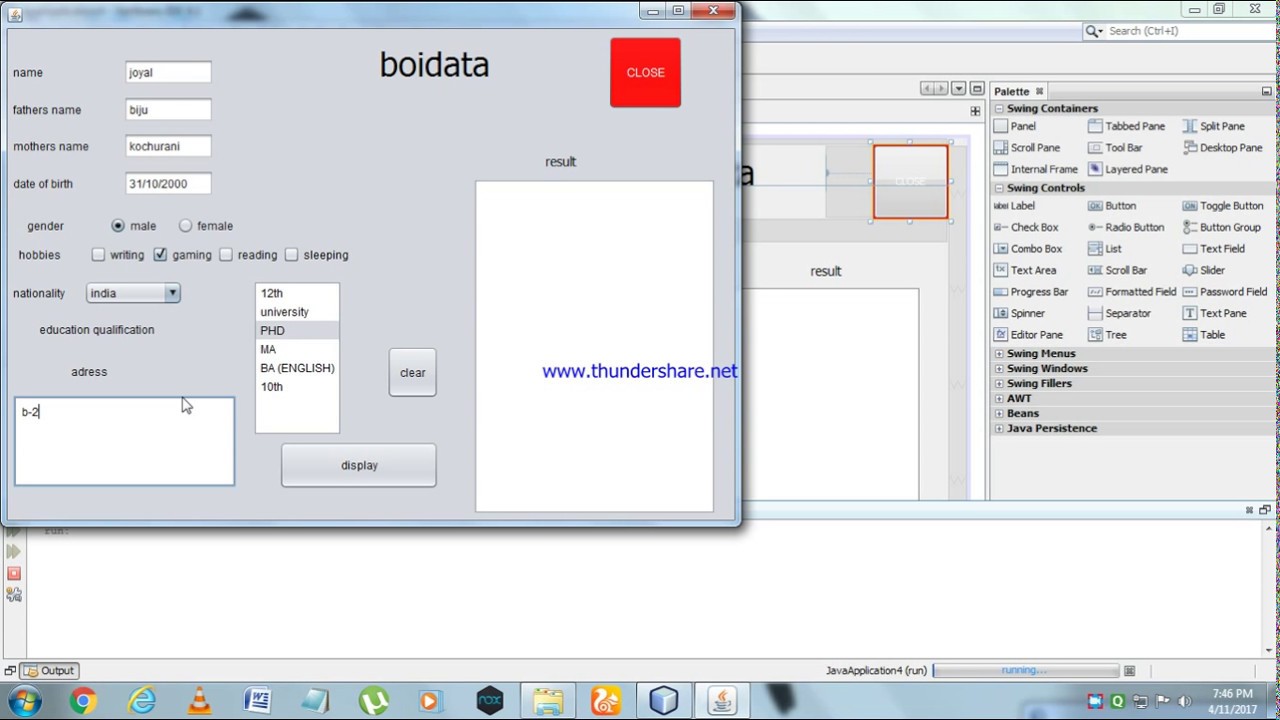The image size is (1280, 720).
Task: Expand the Swing Menus palette section
Action: coord(999,354)
